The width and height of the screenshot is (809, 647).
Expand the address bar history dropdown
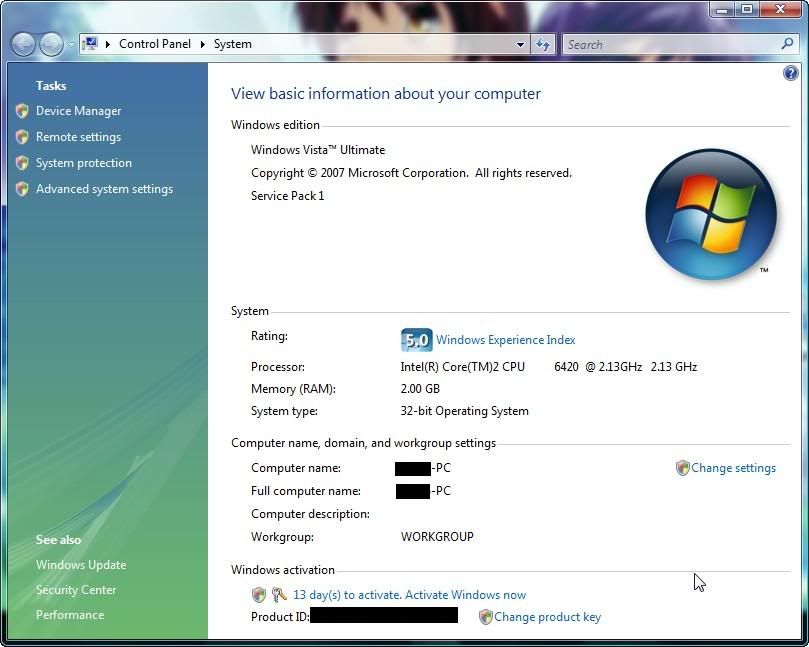520,45
